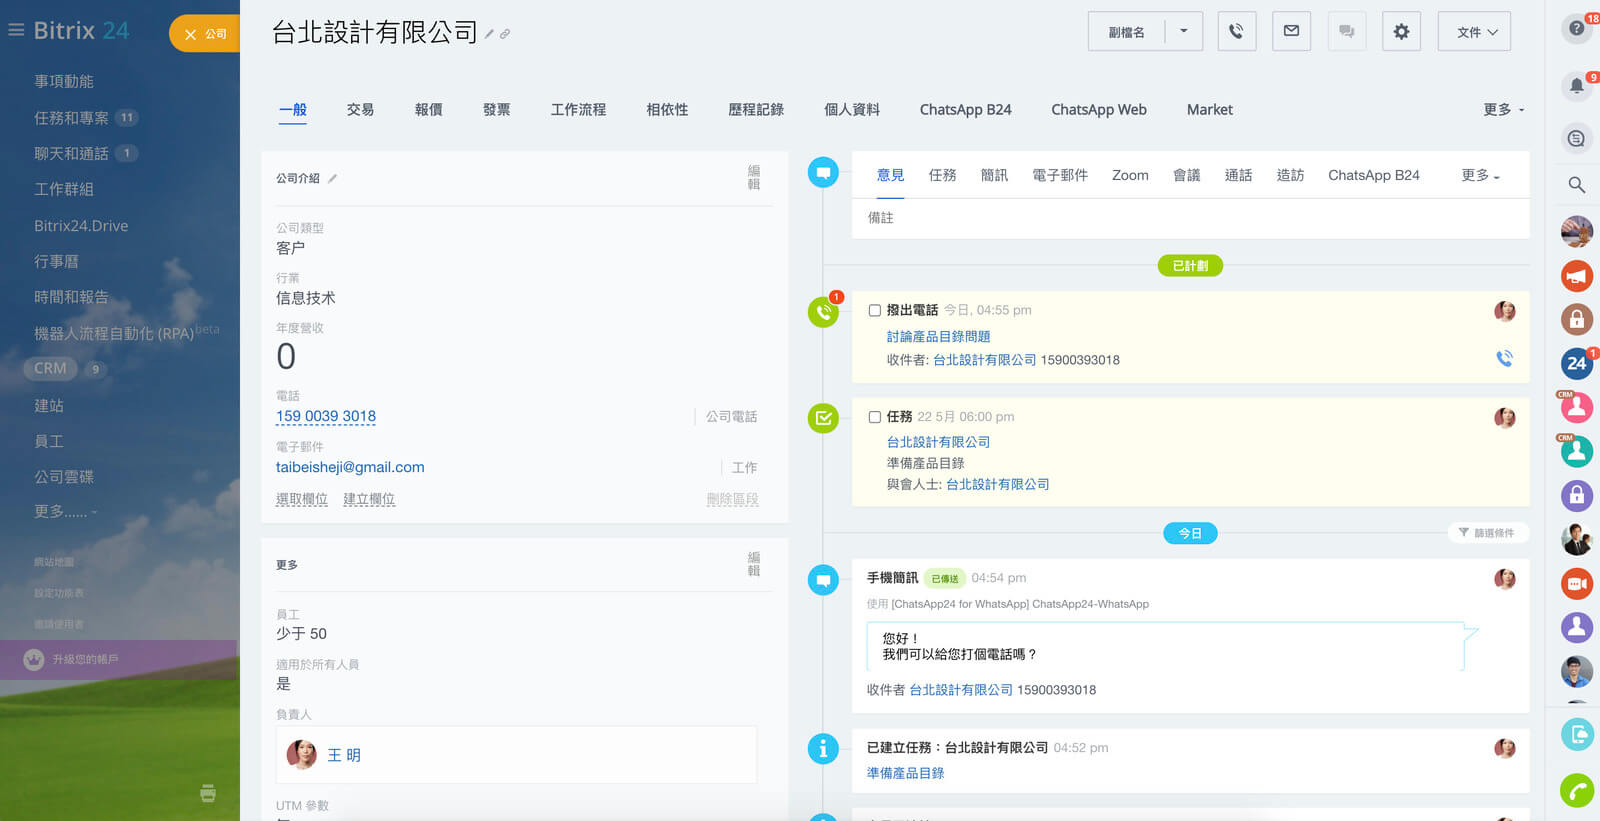Open the hamburger main menu
The width and height of the screenshot is (1600, 821).
point(16,30)
